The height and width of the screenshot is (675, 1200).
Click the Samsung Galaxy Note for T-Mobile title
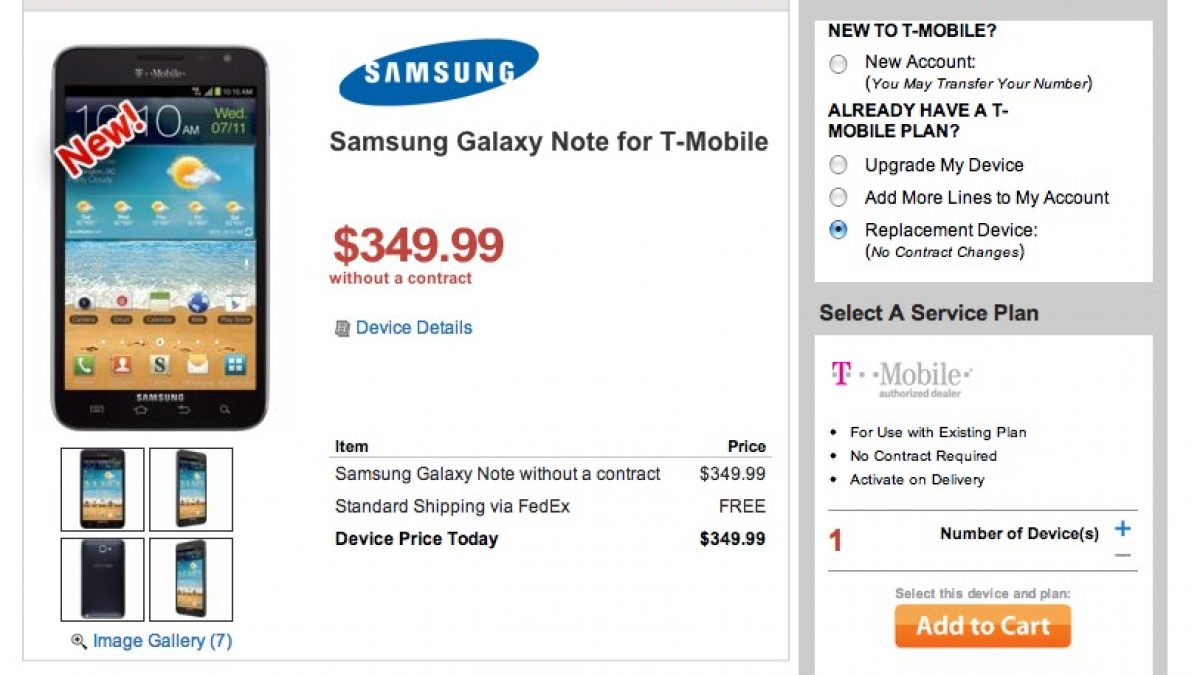pos(549,142)
